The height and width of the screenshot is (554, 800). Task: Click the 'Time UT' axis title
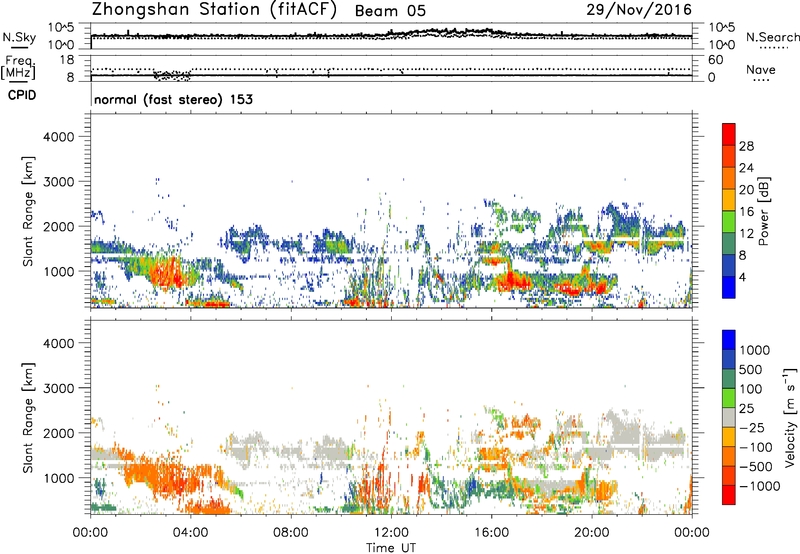pyautogui.click(x=391, y=548)
